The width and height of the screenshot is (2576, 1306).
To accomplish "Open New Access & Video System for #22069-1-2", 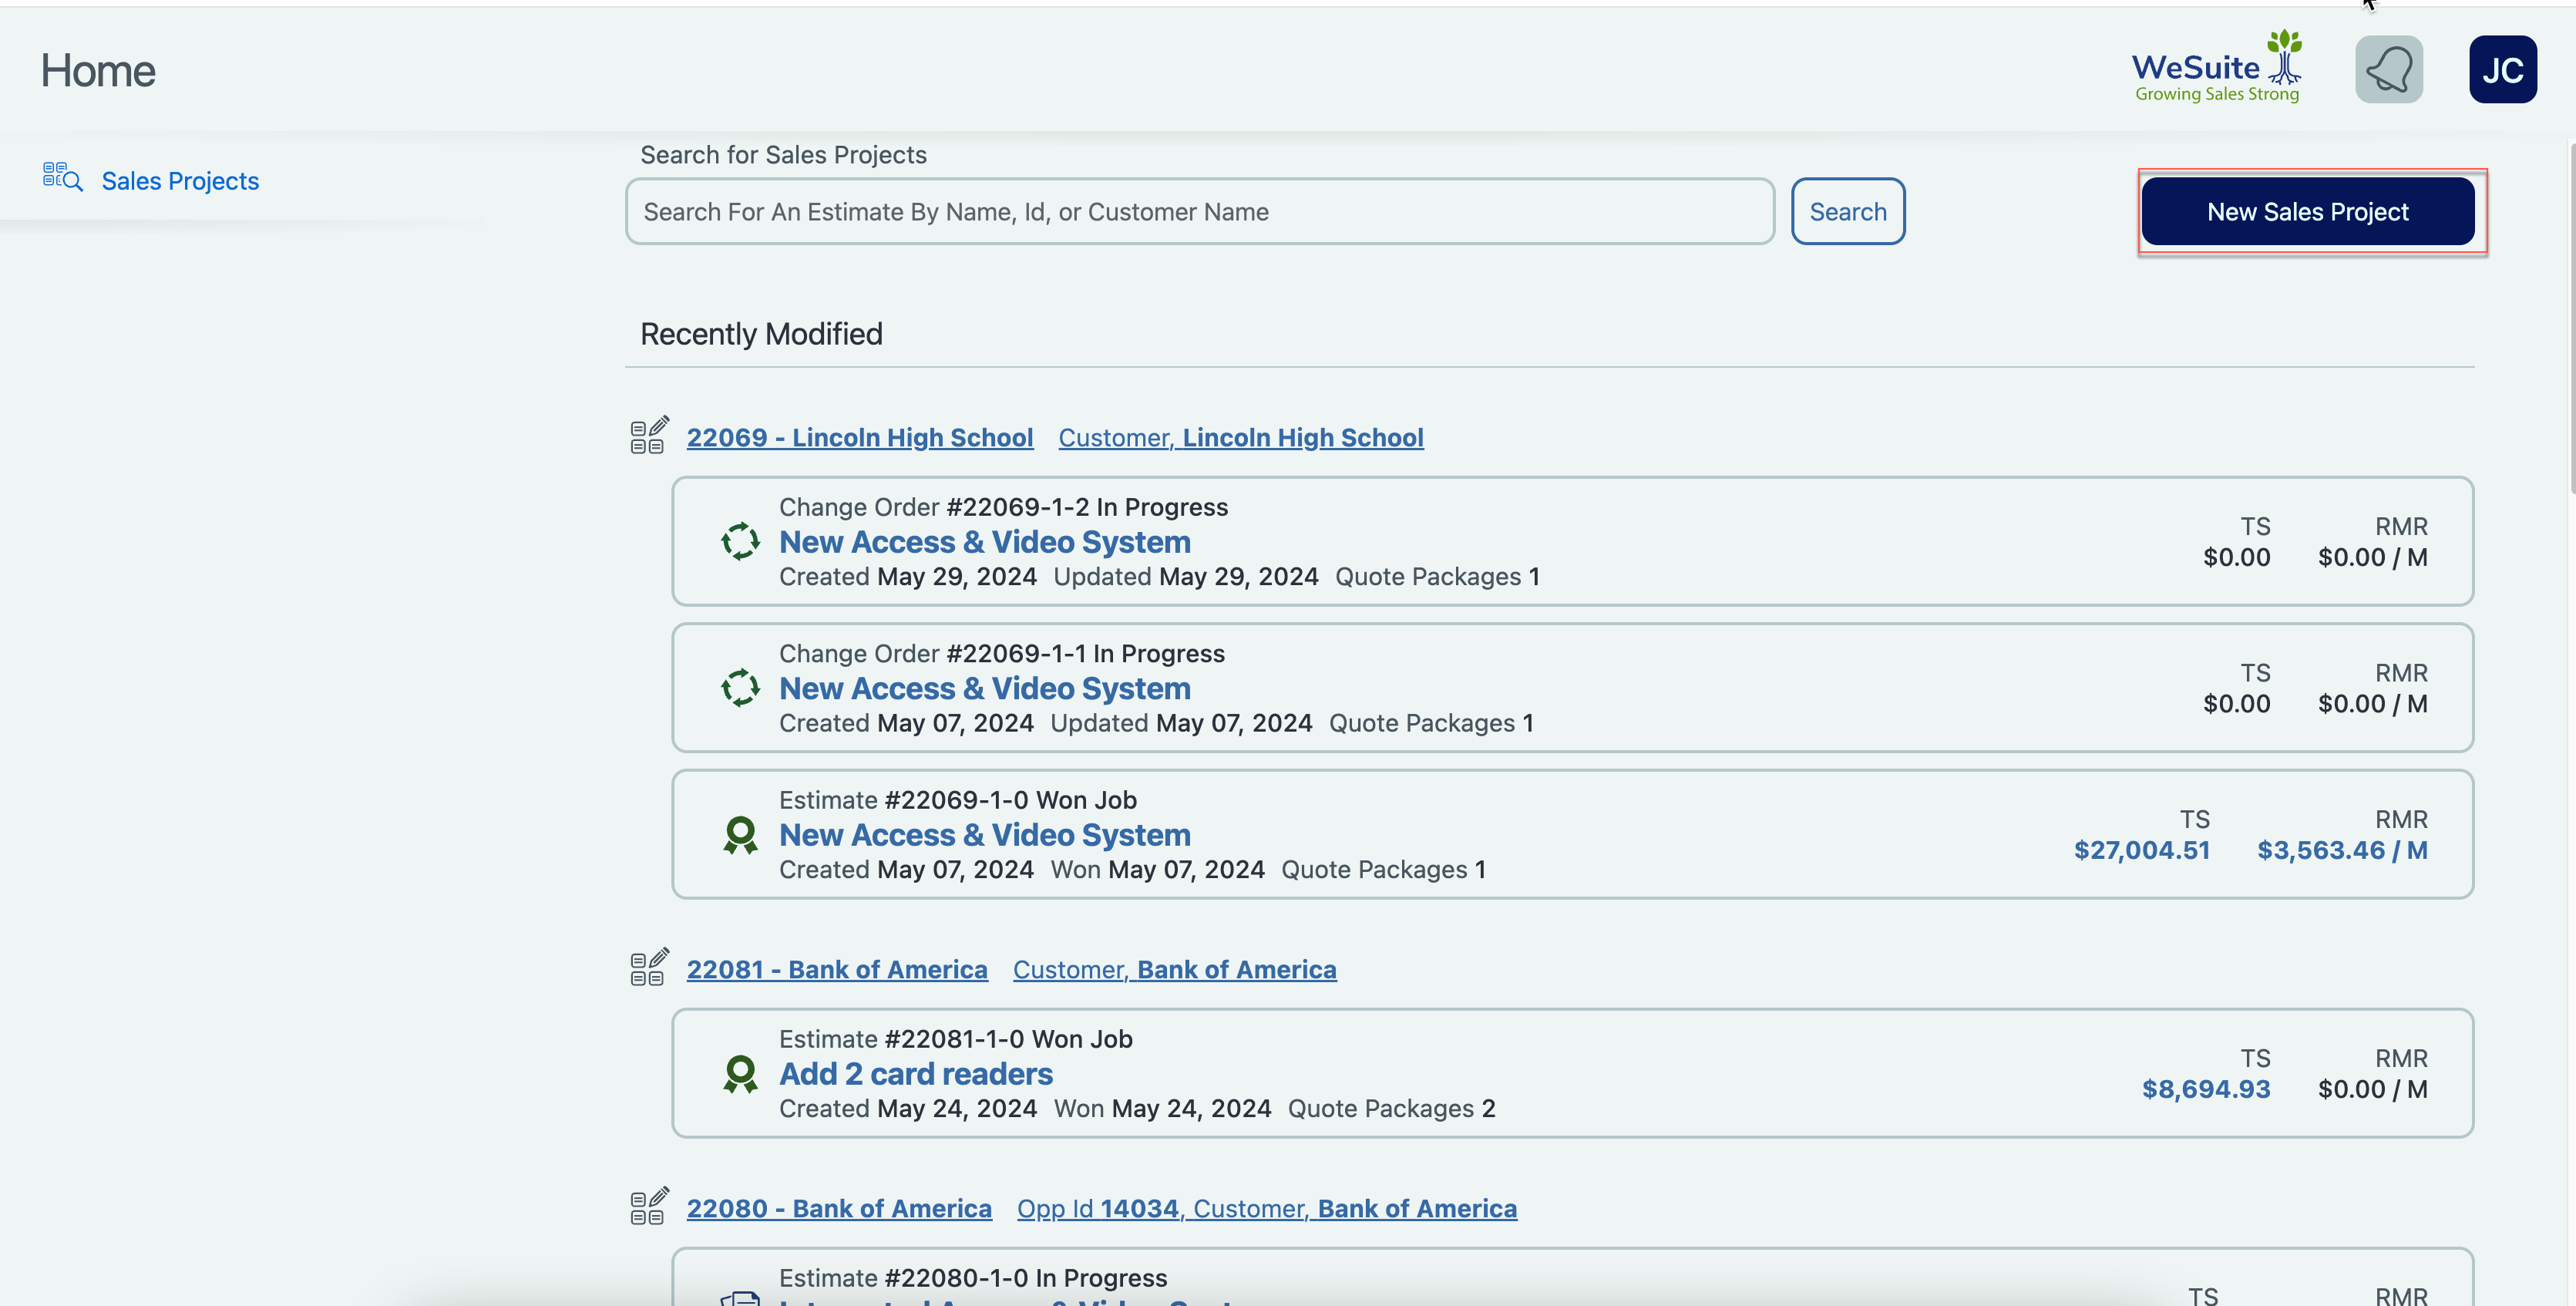I will (x=985, y=542).
